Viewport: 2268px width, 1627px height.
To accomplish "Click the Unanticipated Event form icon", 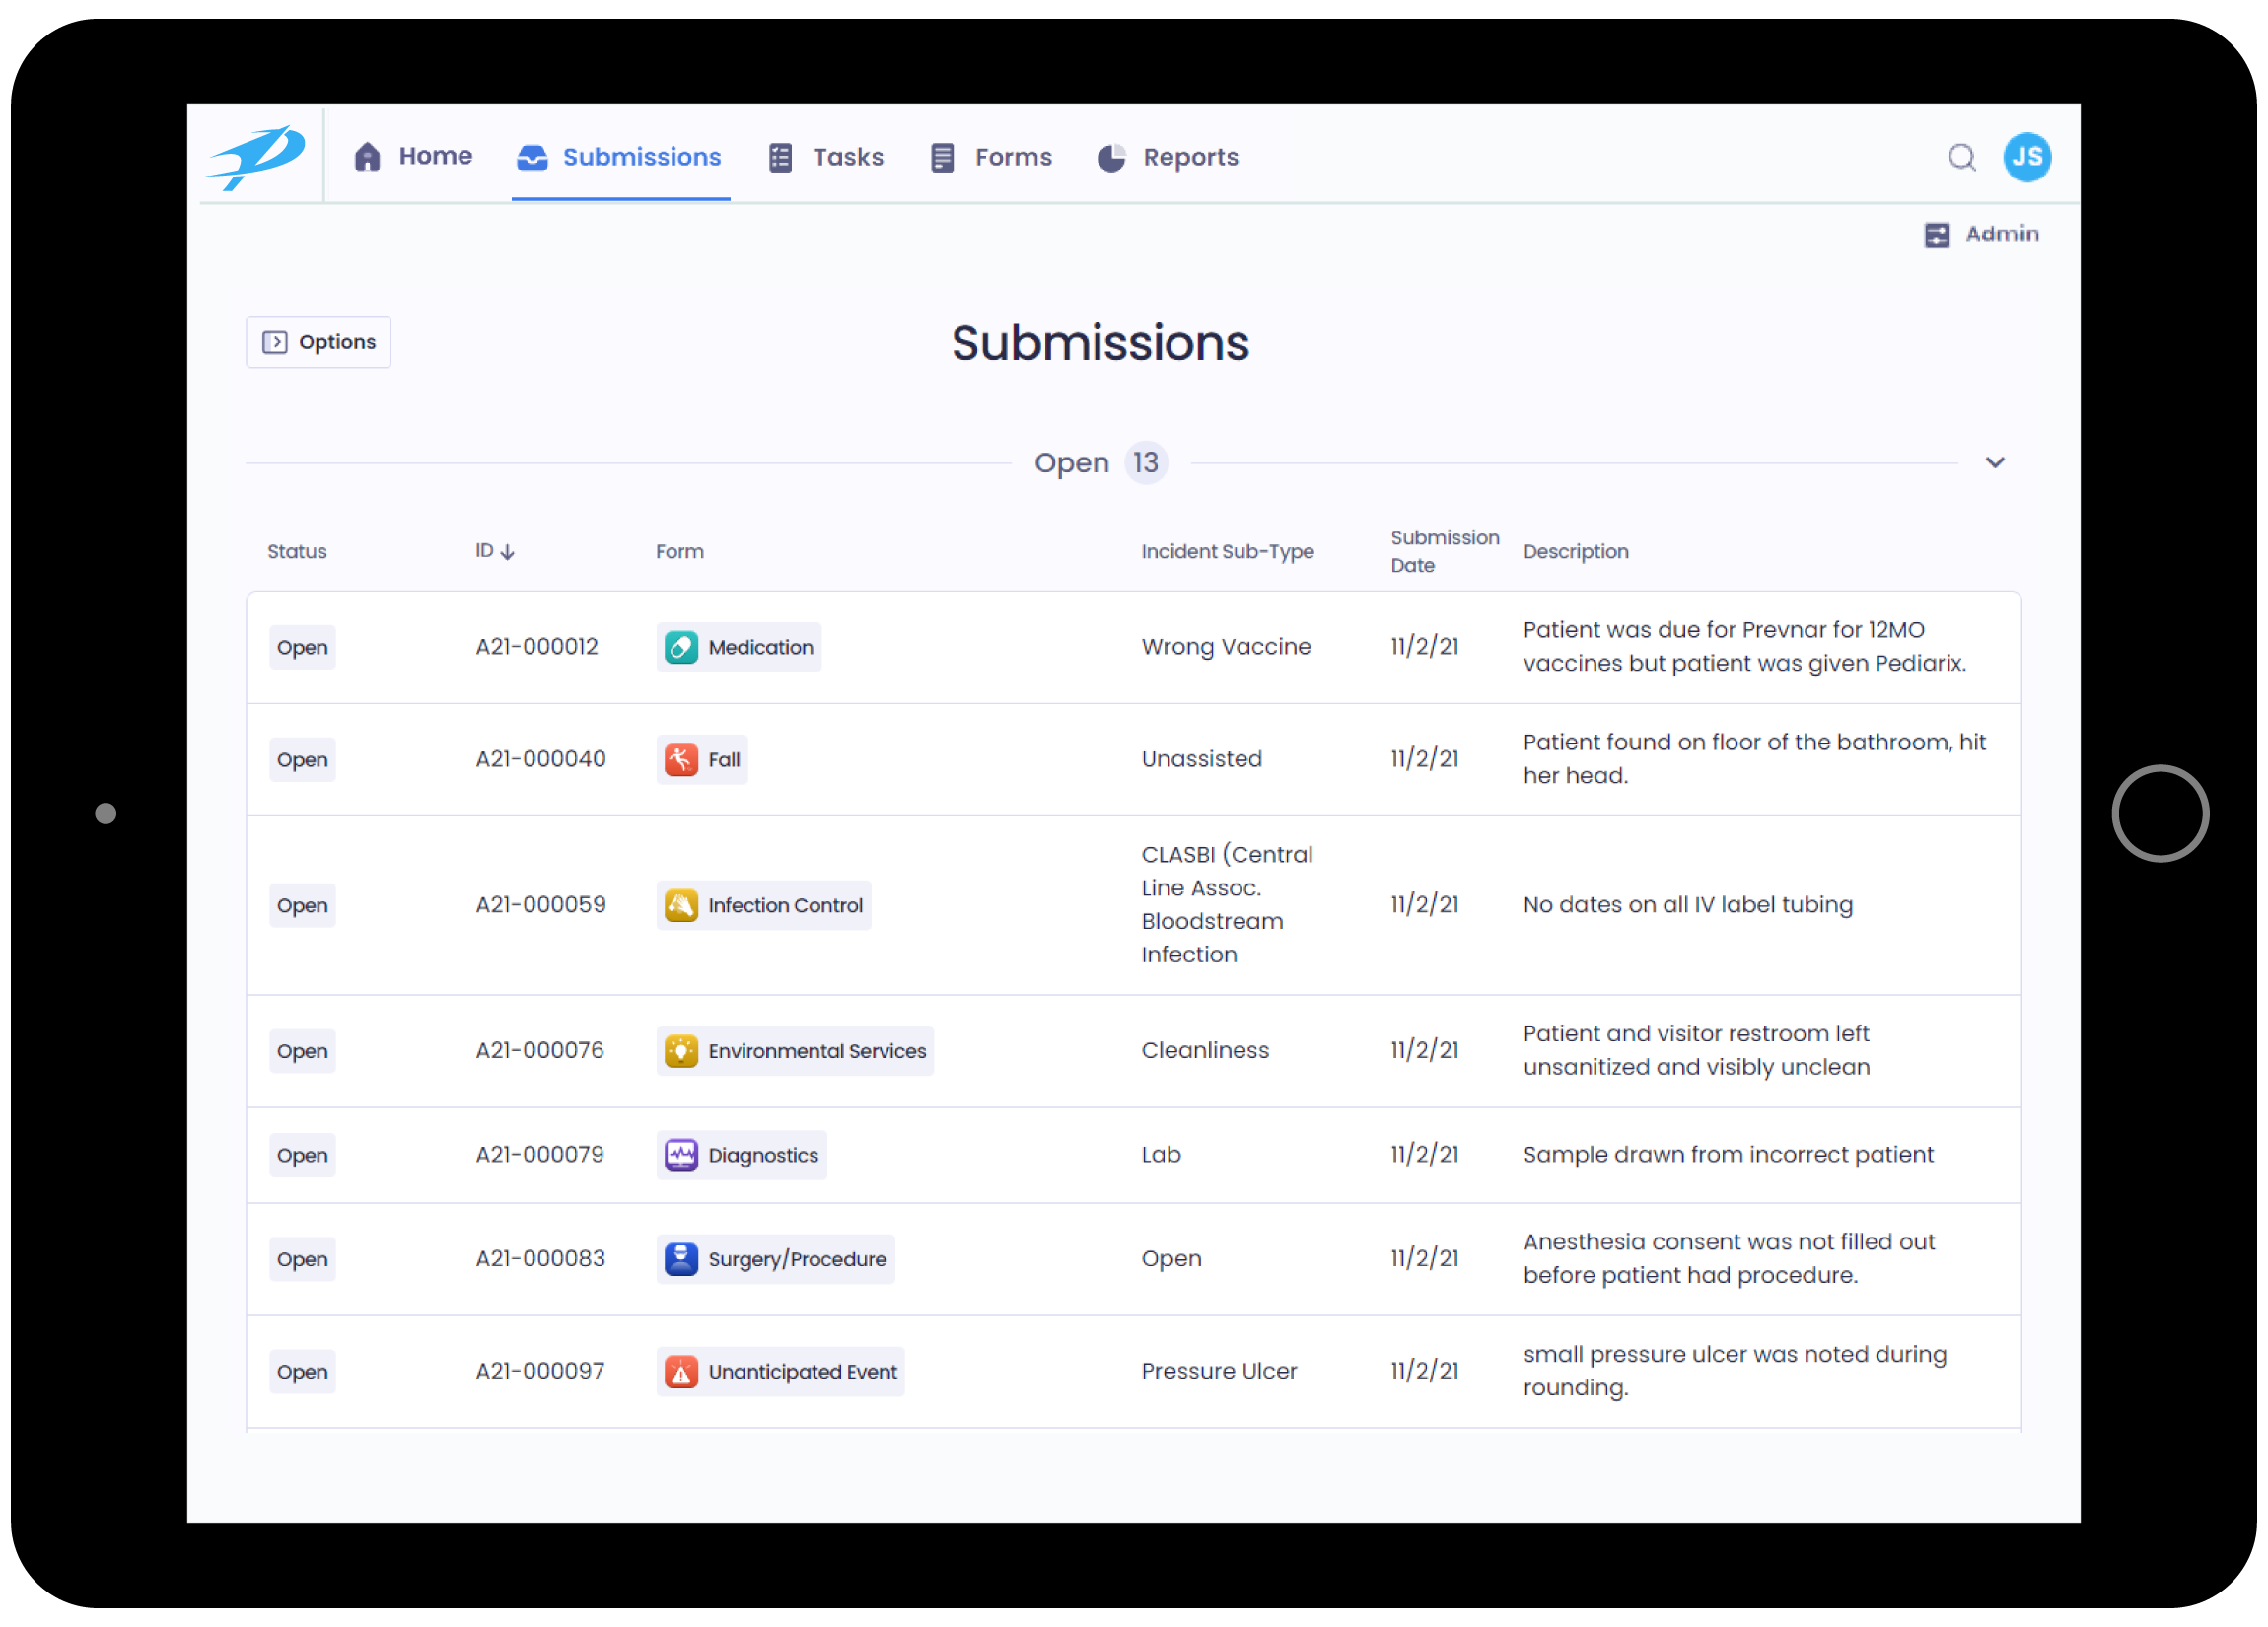I will click(x=681, y=1371).
